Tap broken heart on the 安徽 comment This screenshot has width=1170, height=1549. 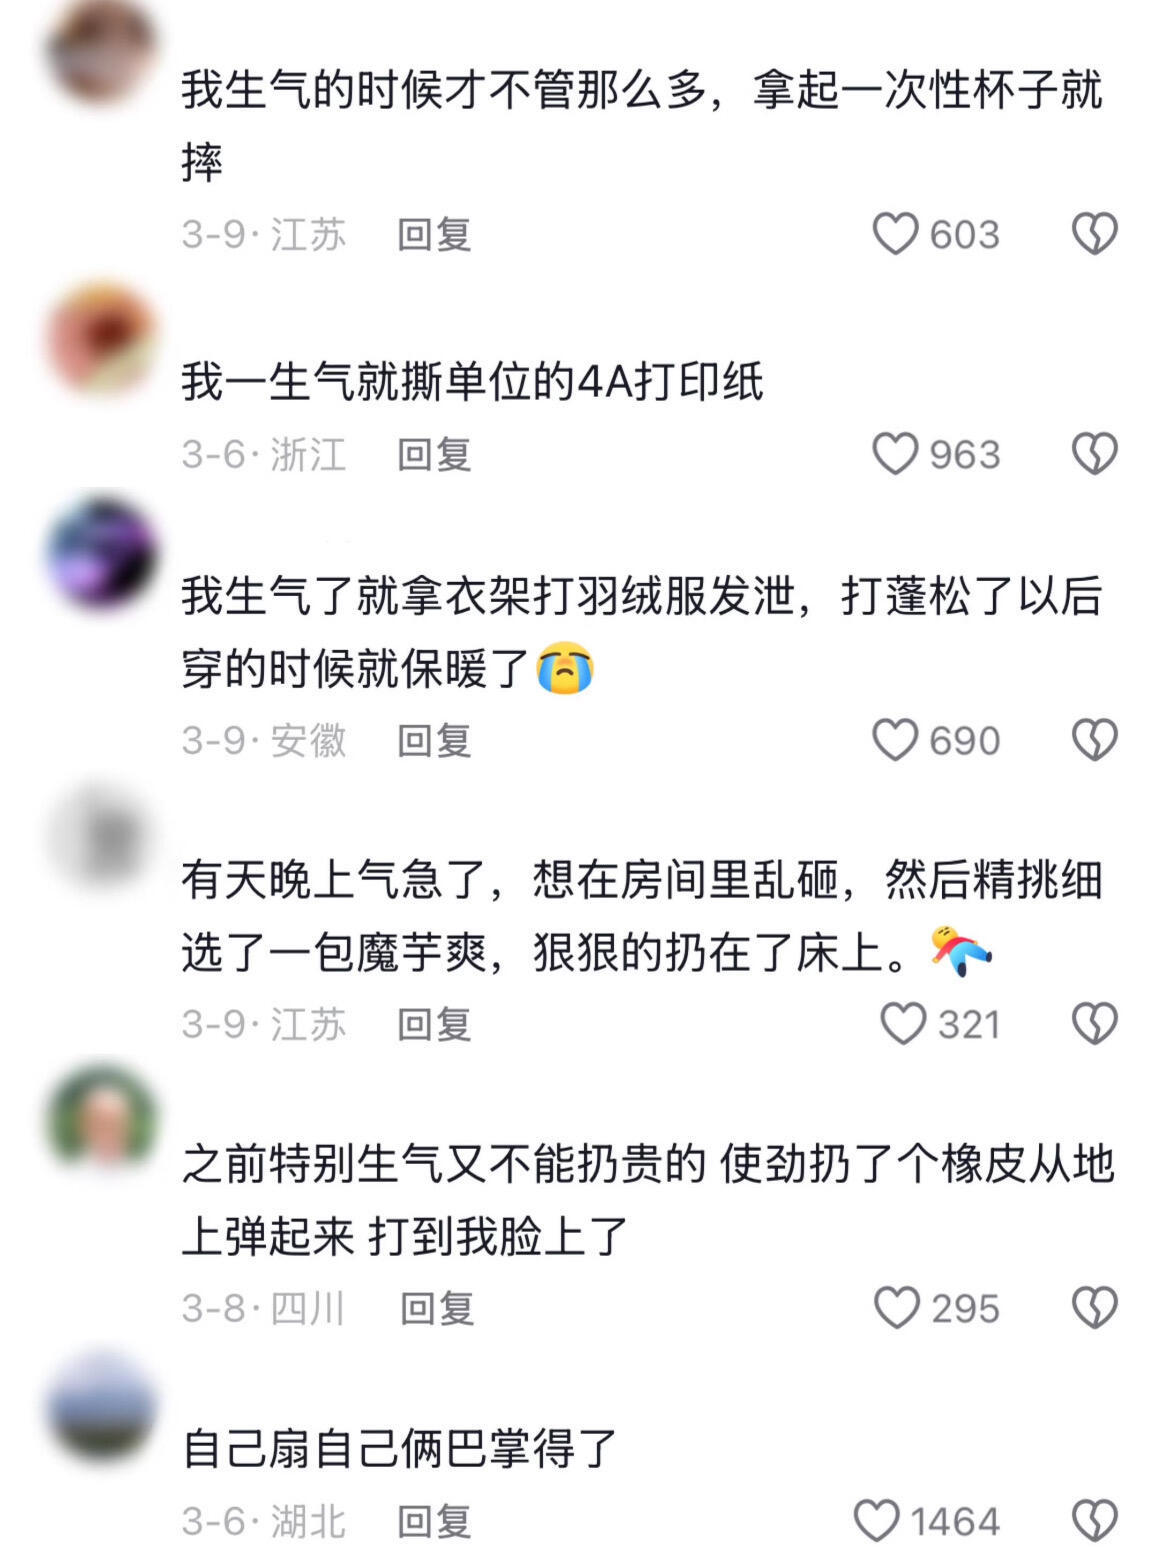pyautogui.click(x=1095, y=740)
